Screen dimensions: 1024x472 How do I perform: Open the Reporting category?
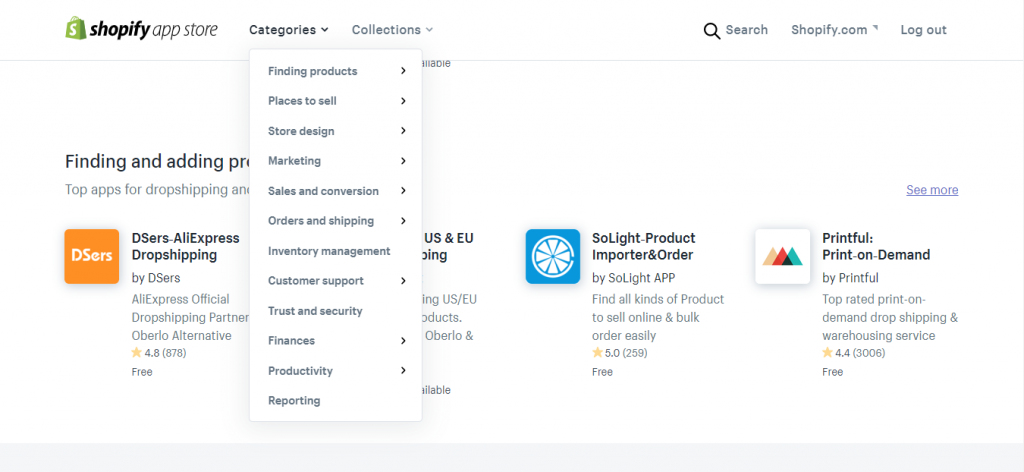point(294,400)
